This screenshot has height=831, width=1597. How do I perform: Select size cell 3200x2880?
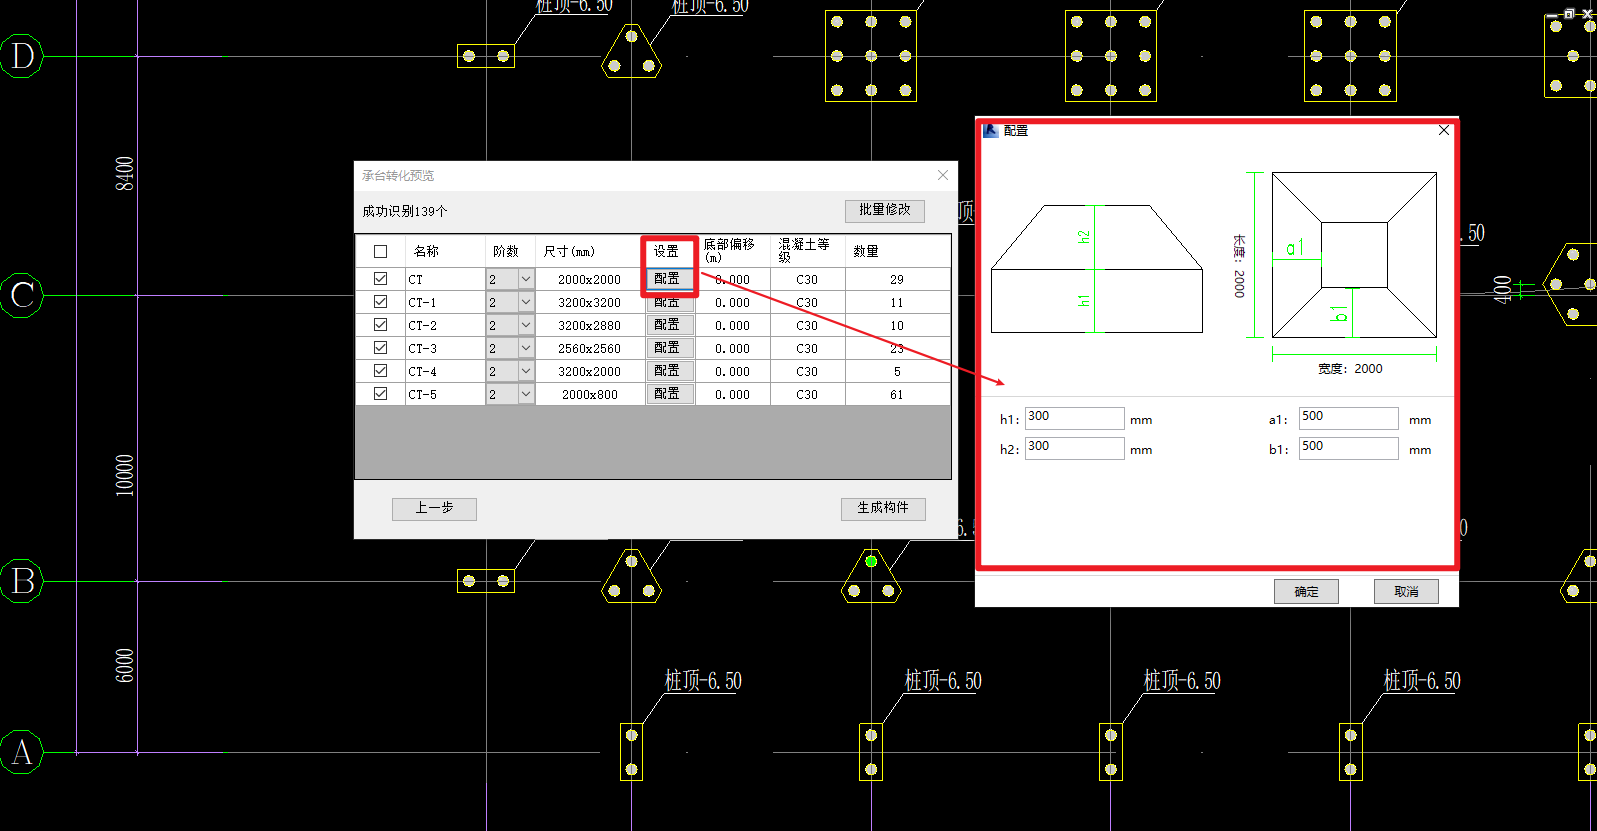[589, 326]
